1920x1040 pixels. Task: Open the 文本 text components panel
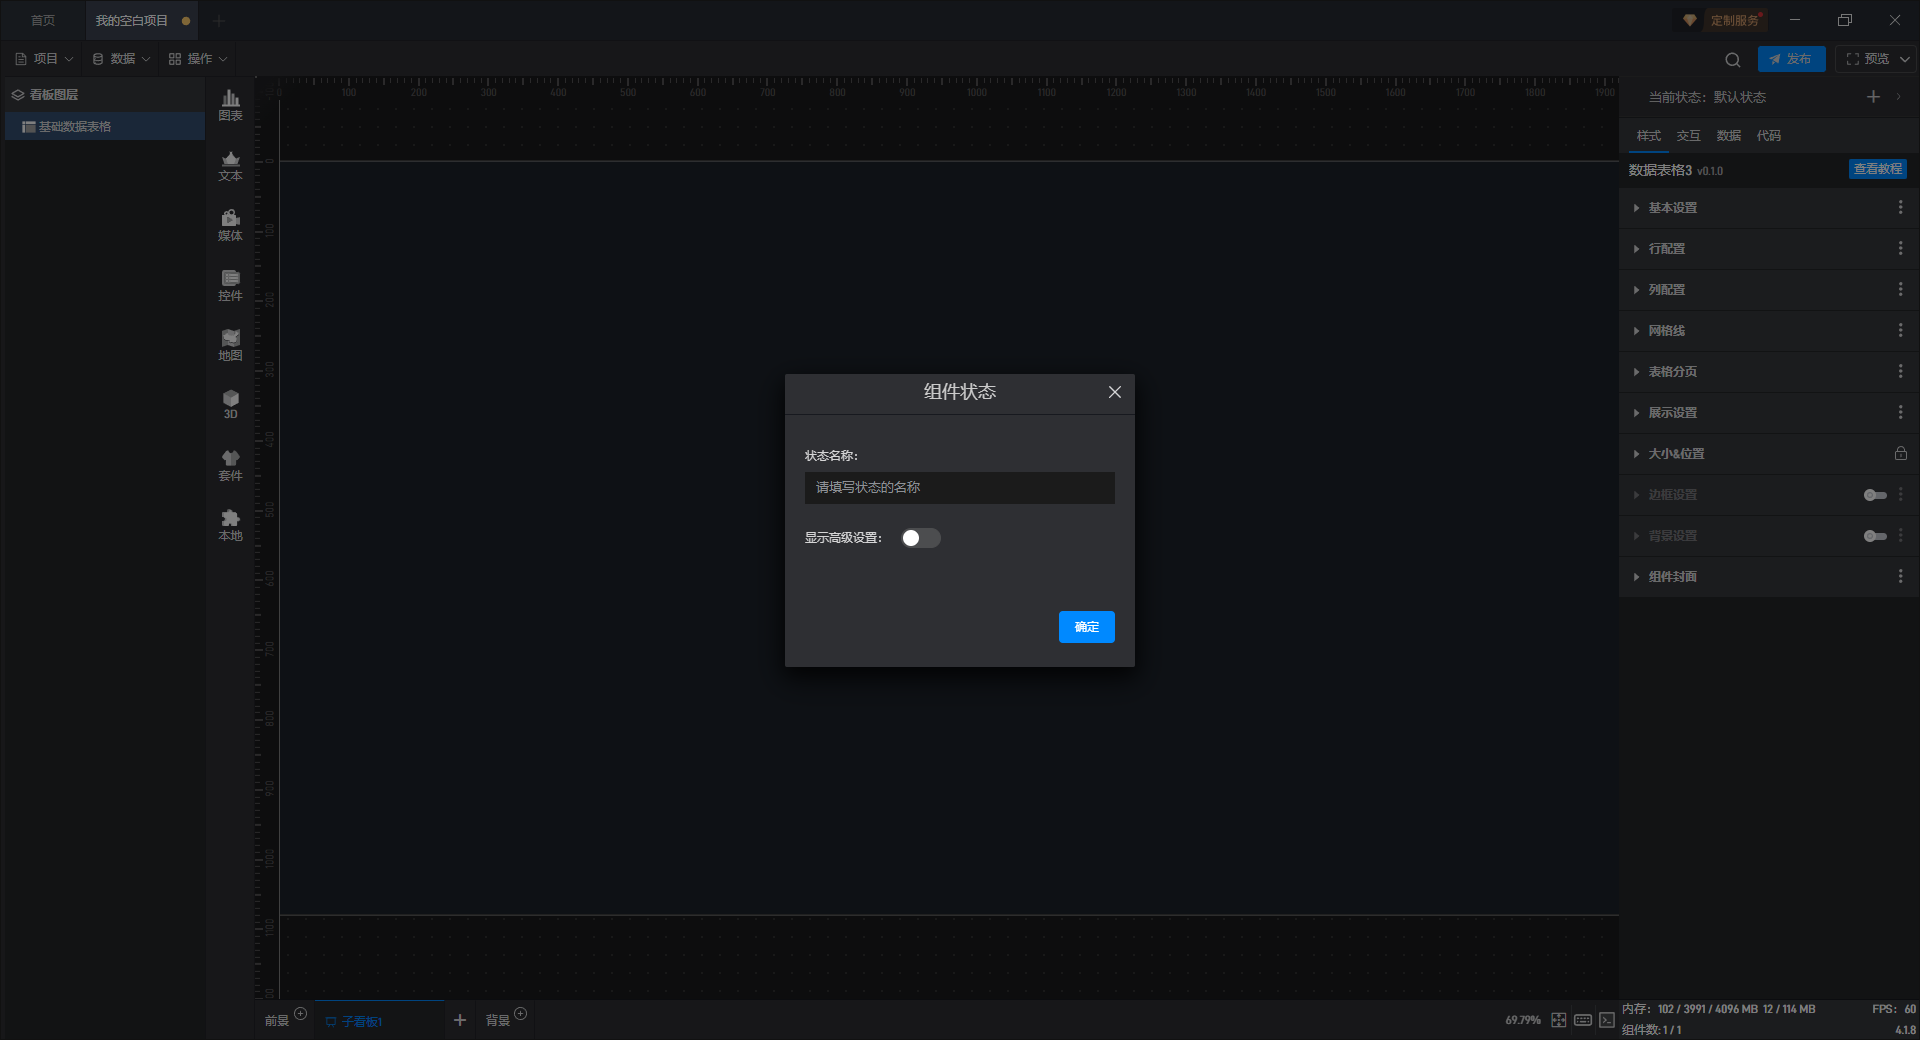click(x=230, y=165)
